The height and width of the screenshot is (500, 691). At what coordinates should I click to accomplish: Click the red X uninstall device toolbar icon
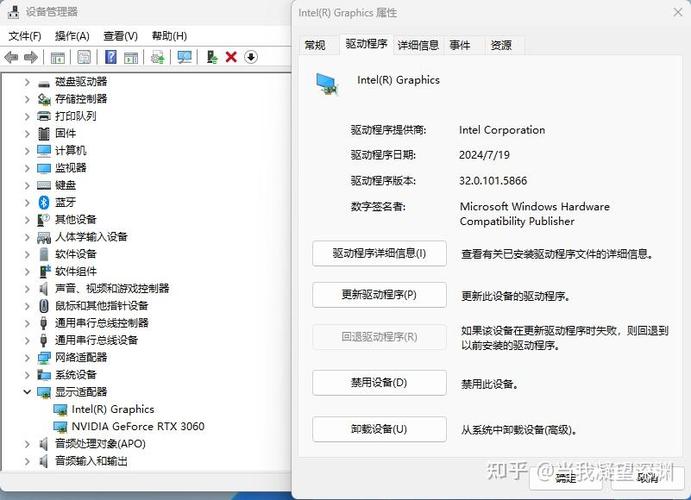coord(231,57)
